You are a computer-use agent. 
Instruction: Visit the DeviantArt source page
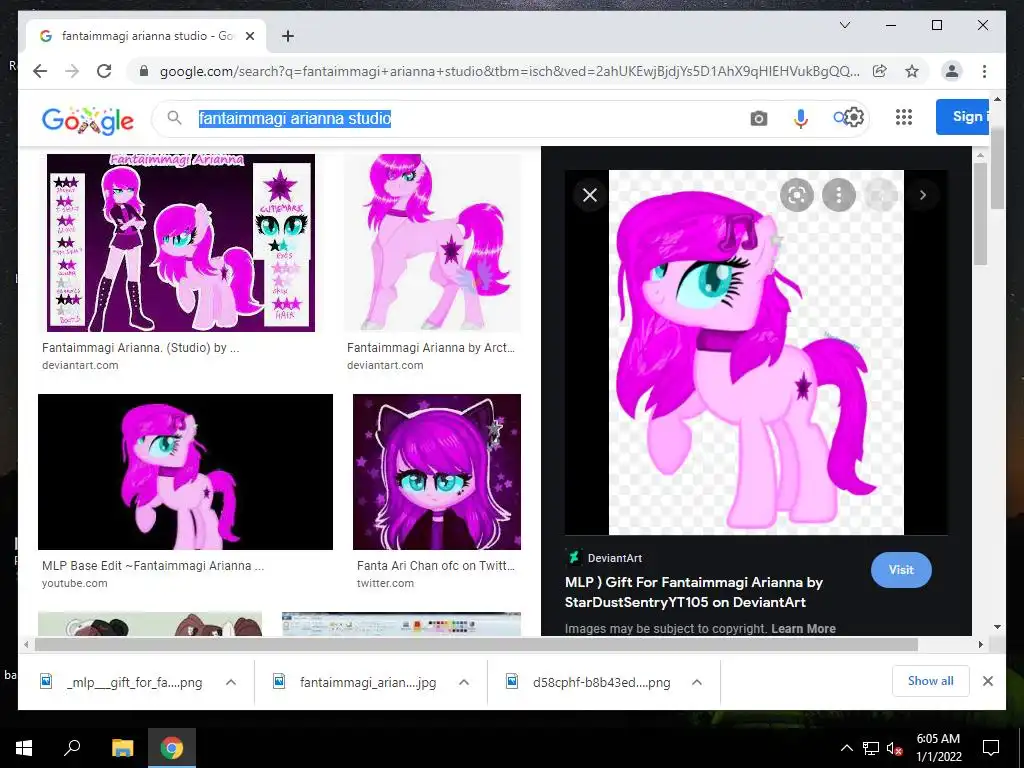point(901,569)
